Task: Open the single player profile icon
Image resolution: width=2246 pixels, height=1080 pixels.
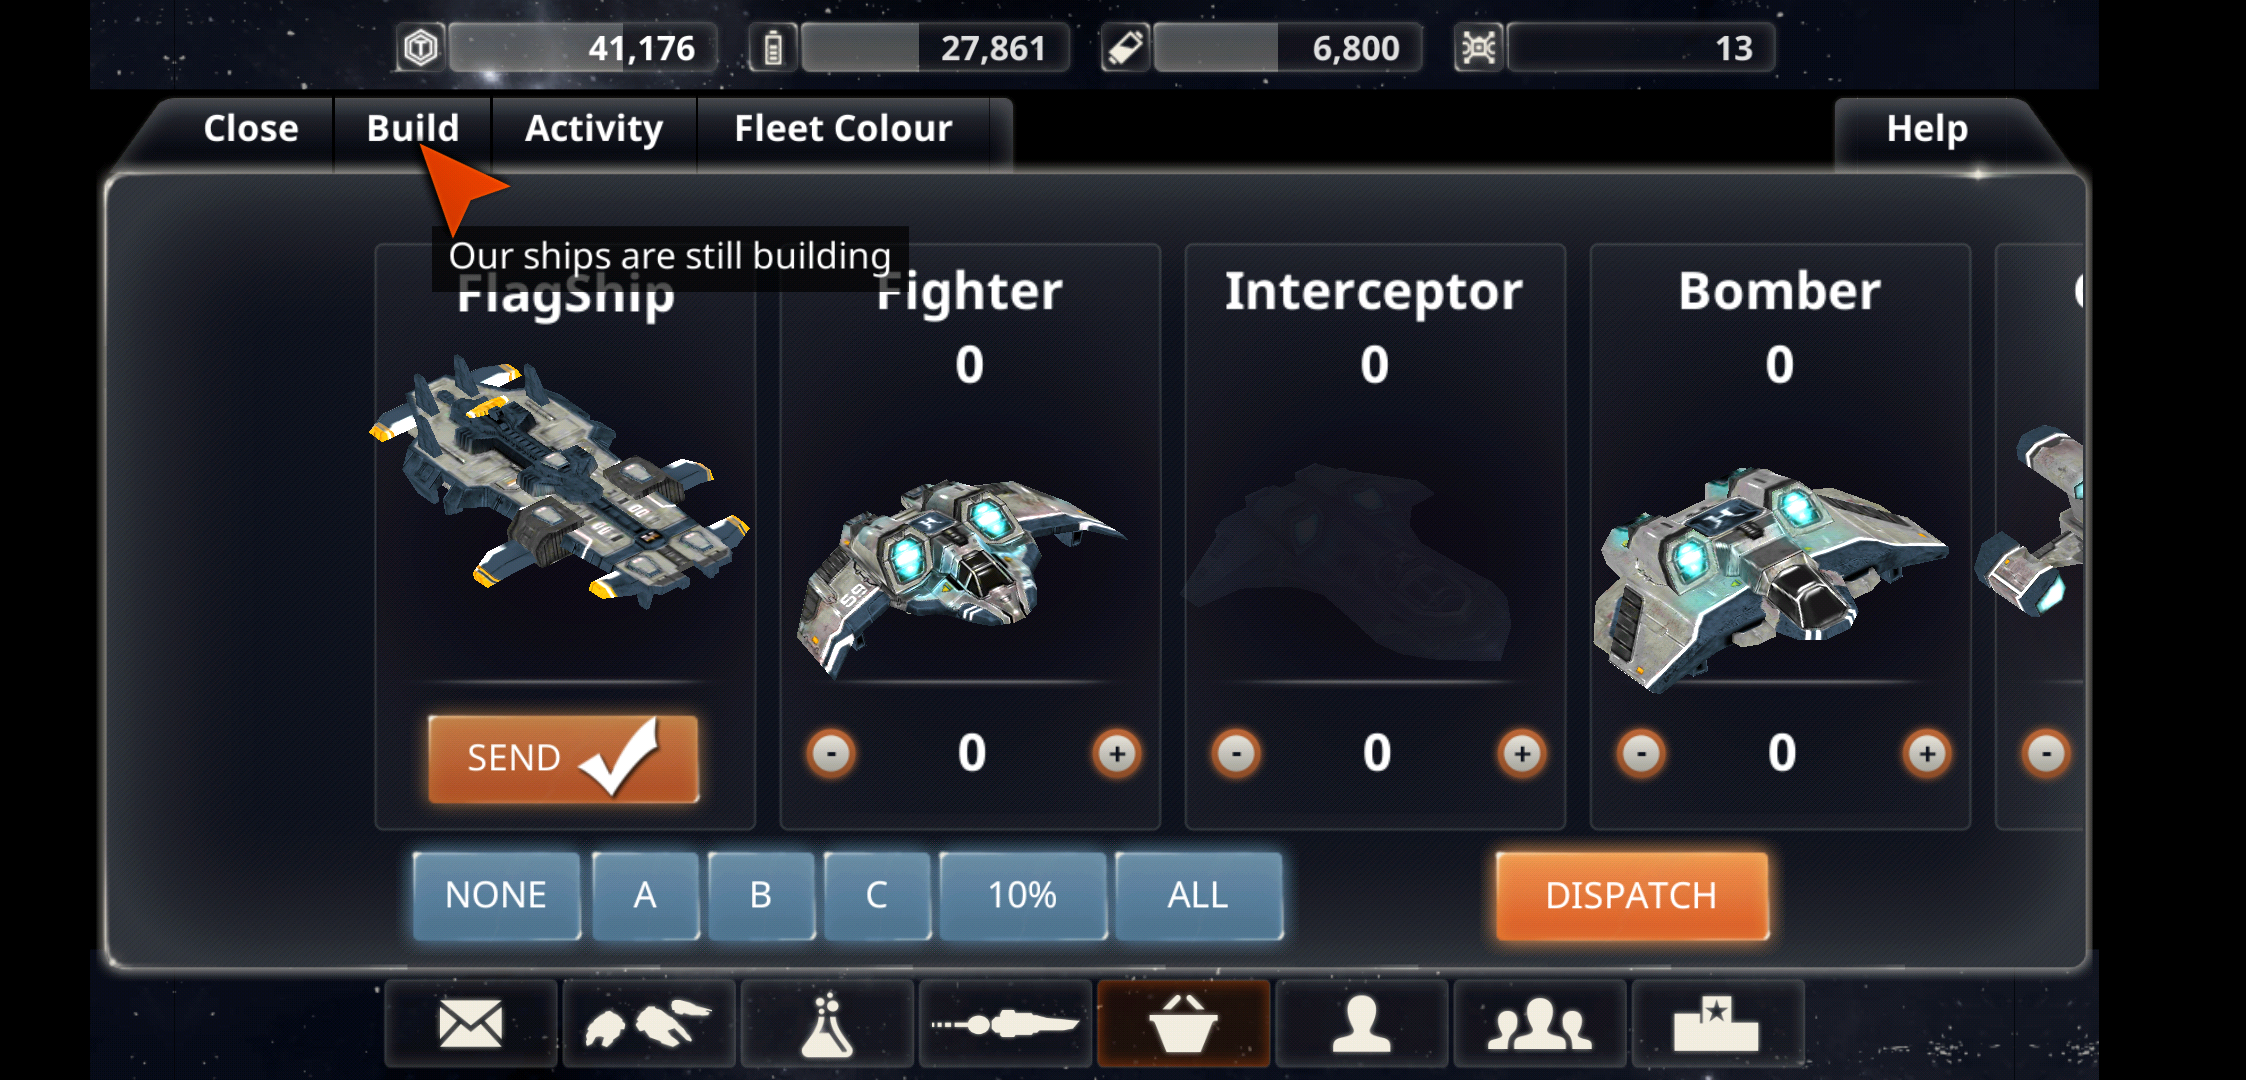Action: coord(1361,1024)
